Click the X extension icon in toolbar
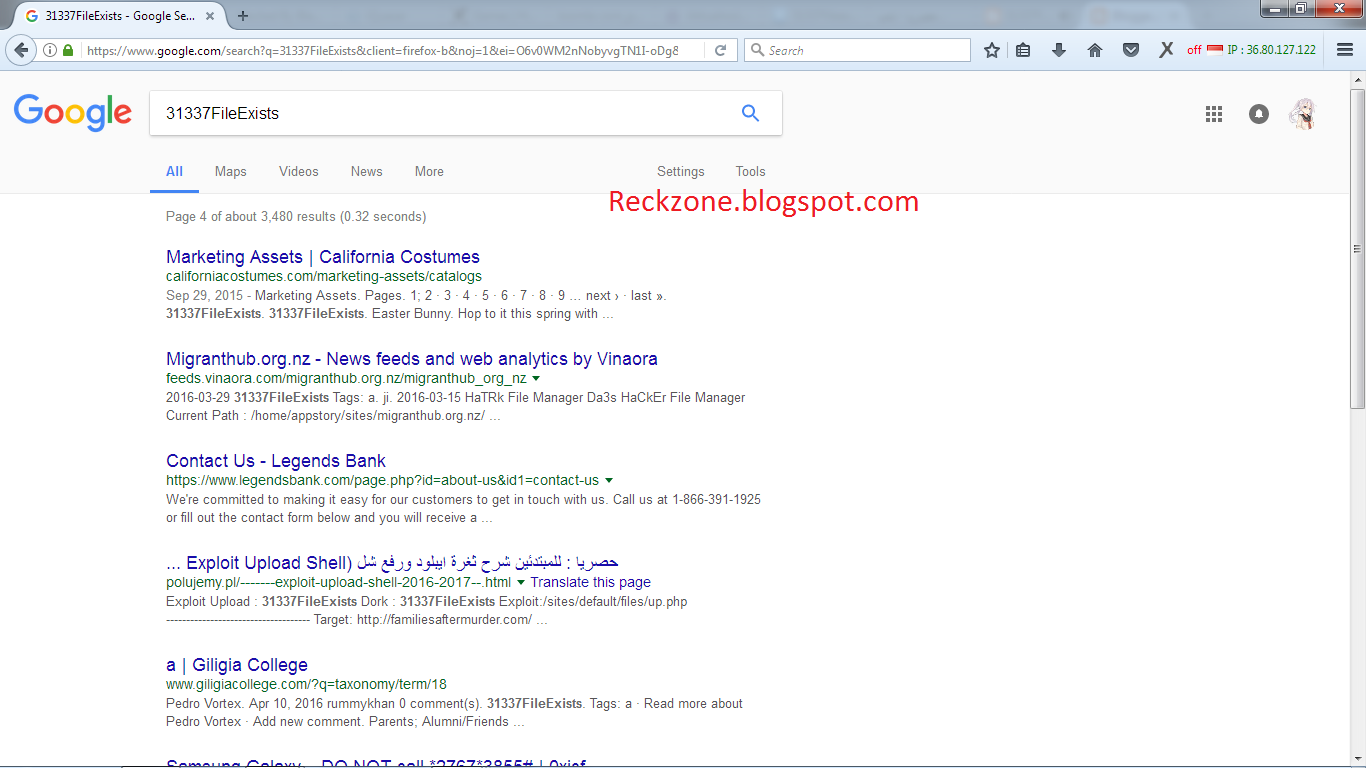This screenshot has height=768, width=1366. click(1166, 50)
